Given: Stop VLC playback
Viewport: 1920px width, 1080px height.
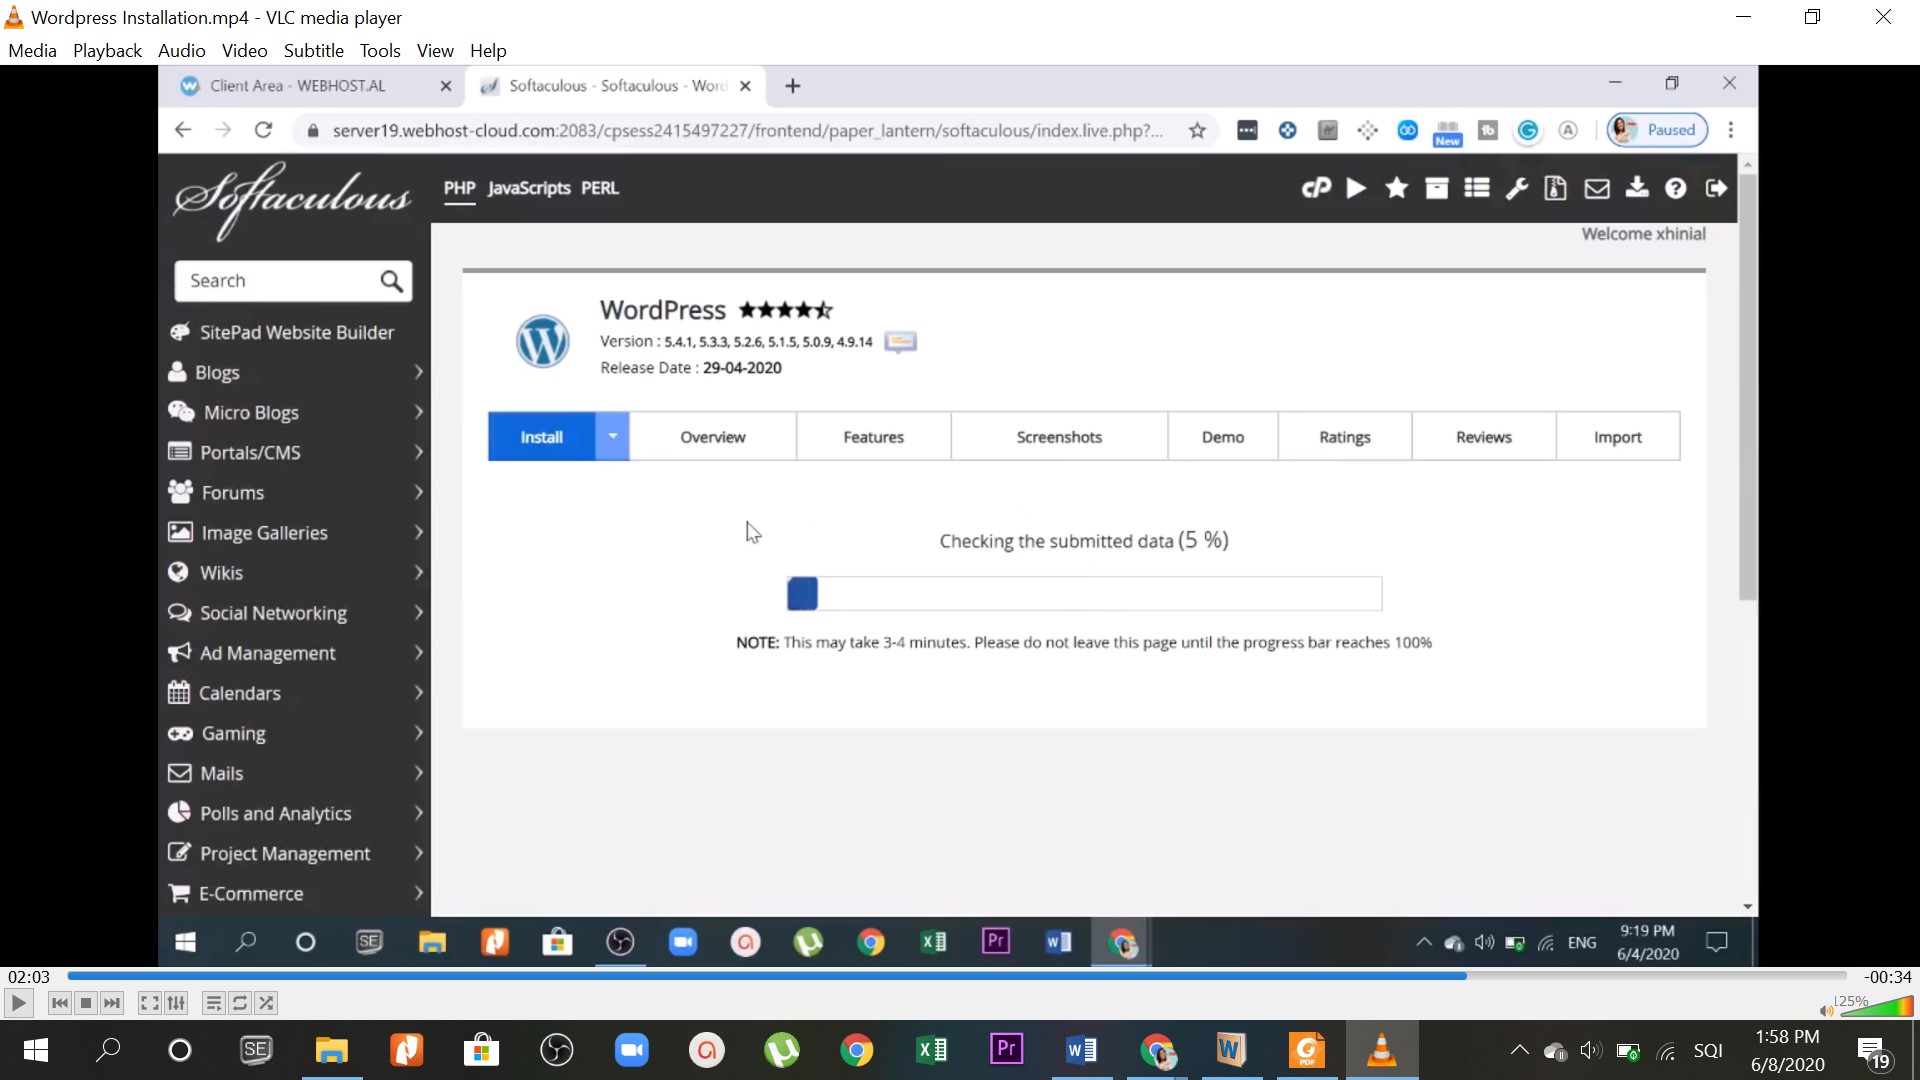Looking at the screenshot, I should [86, 1003].
